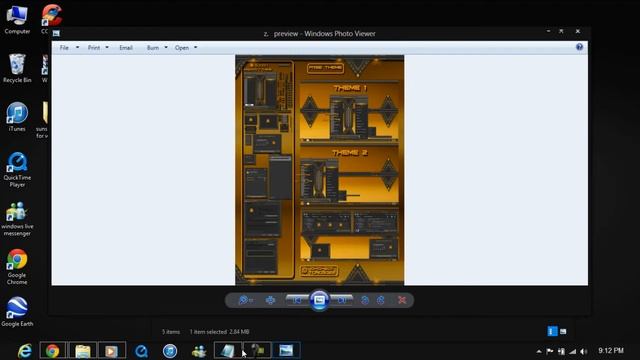The image size is (640, 360).
Task: Select the QuickTime Player desktop shortcut
Action: pyautogui.click(x=17, y=169)
